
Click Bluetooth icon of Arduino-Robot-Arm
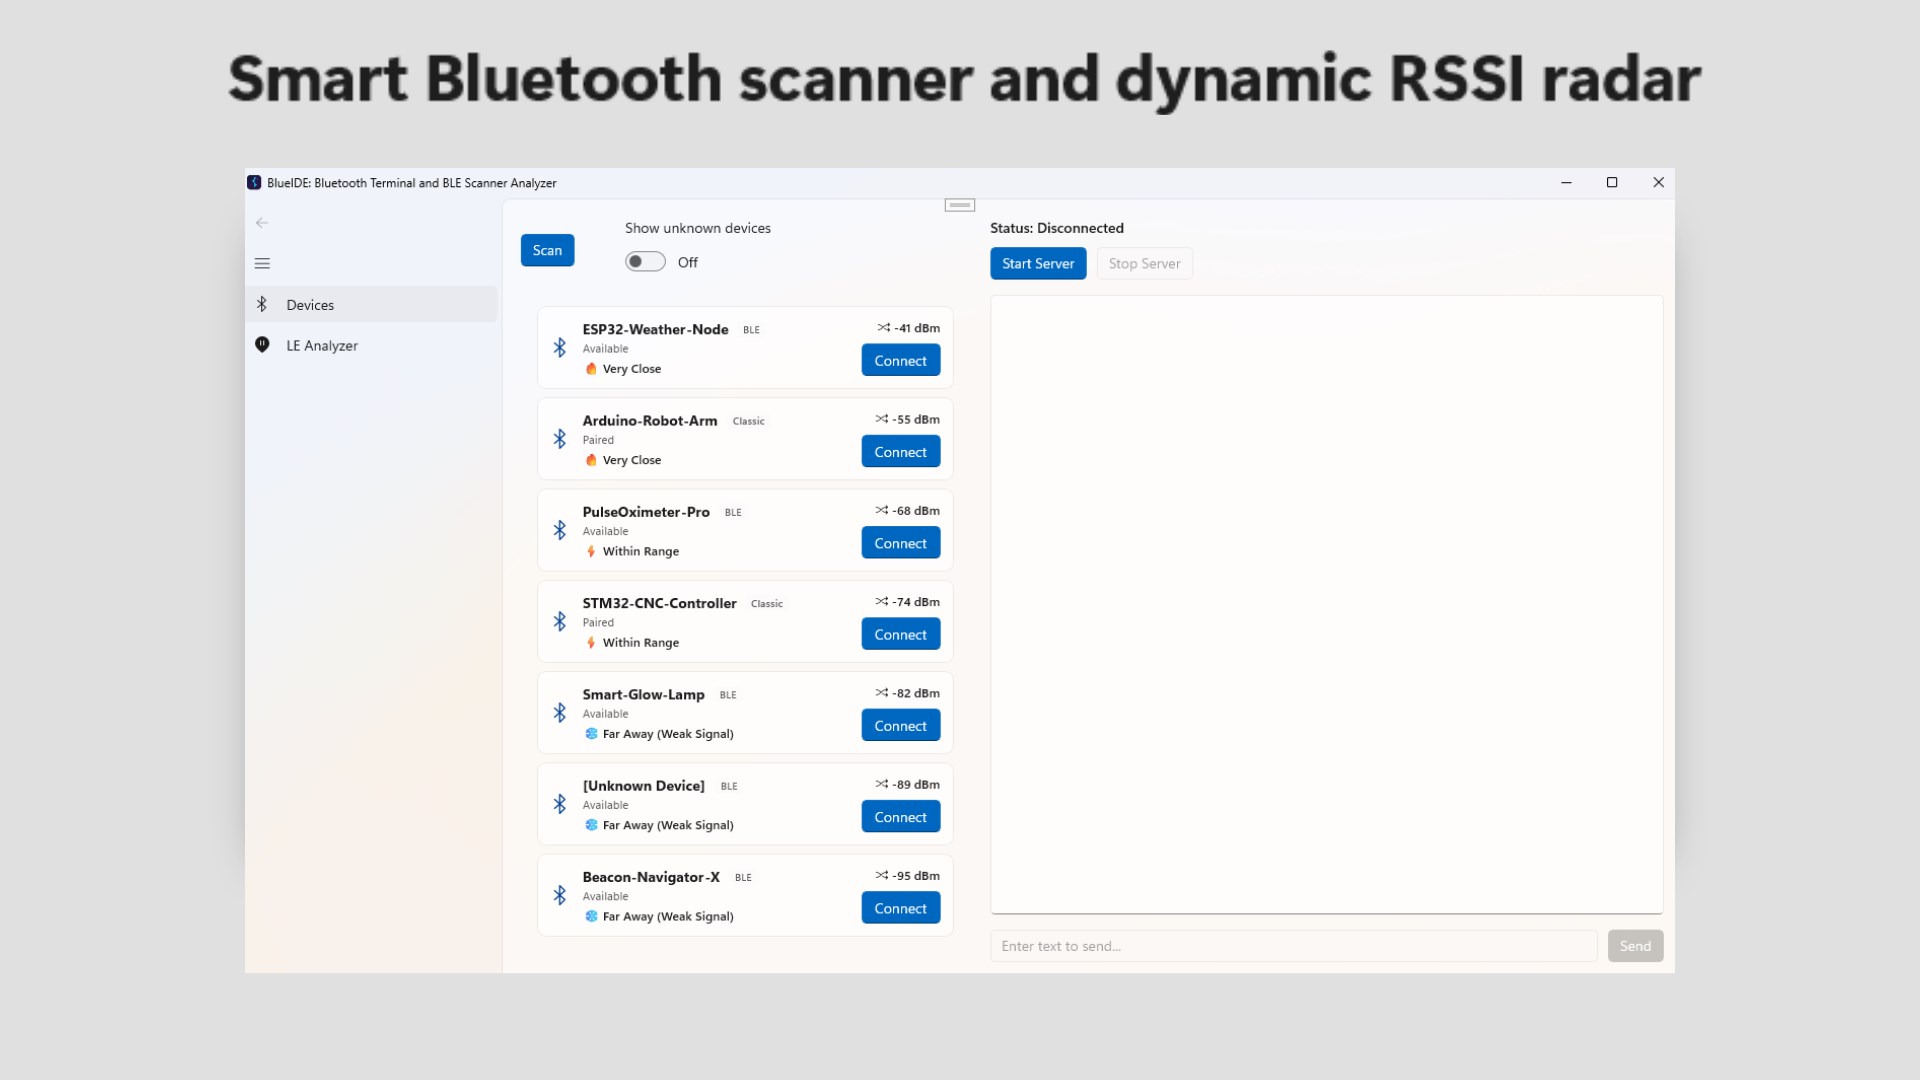tap(560, 439)
